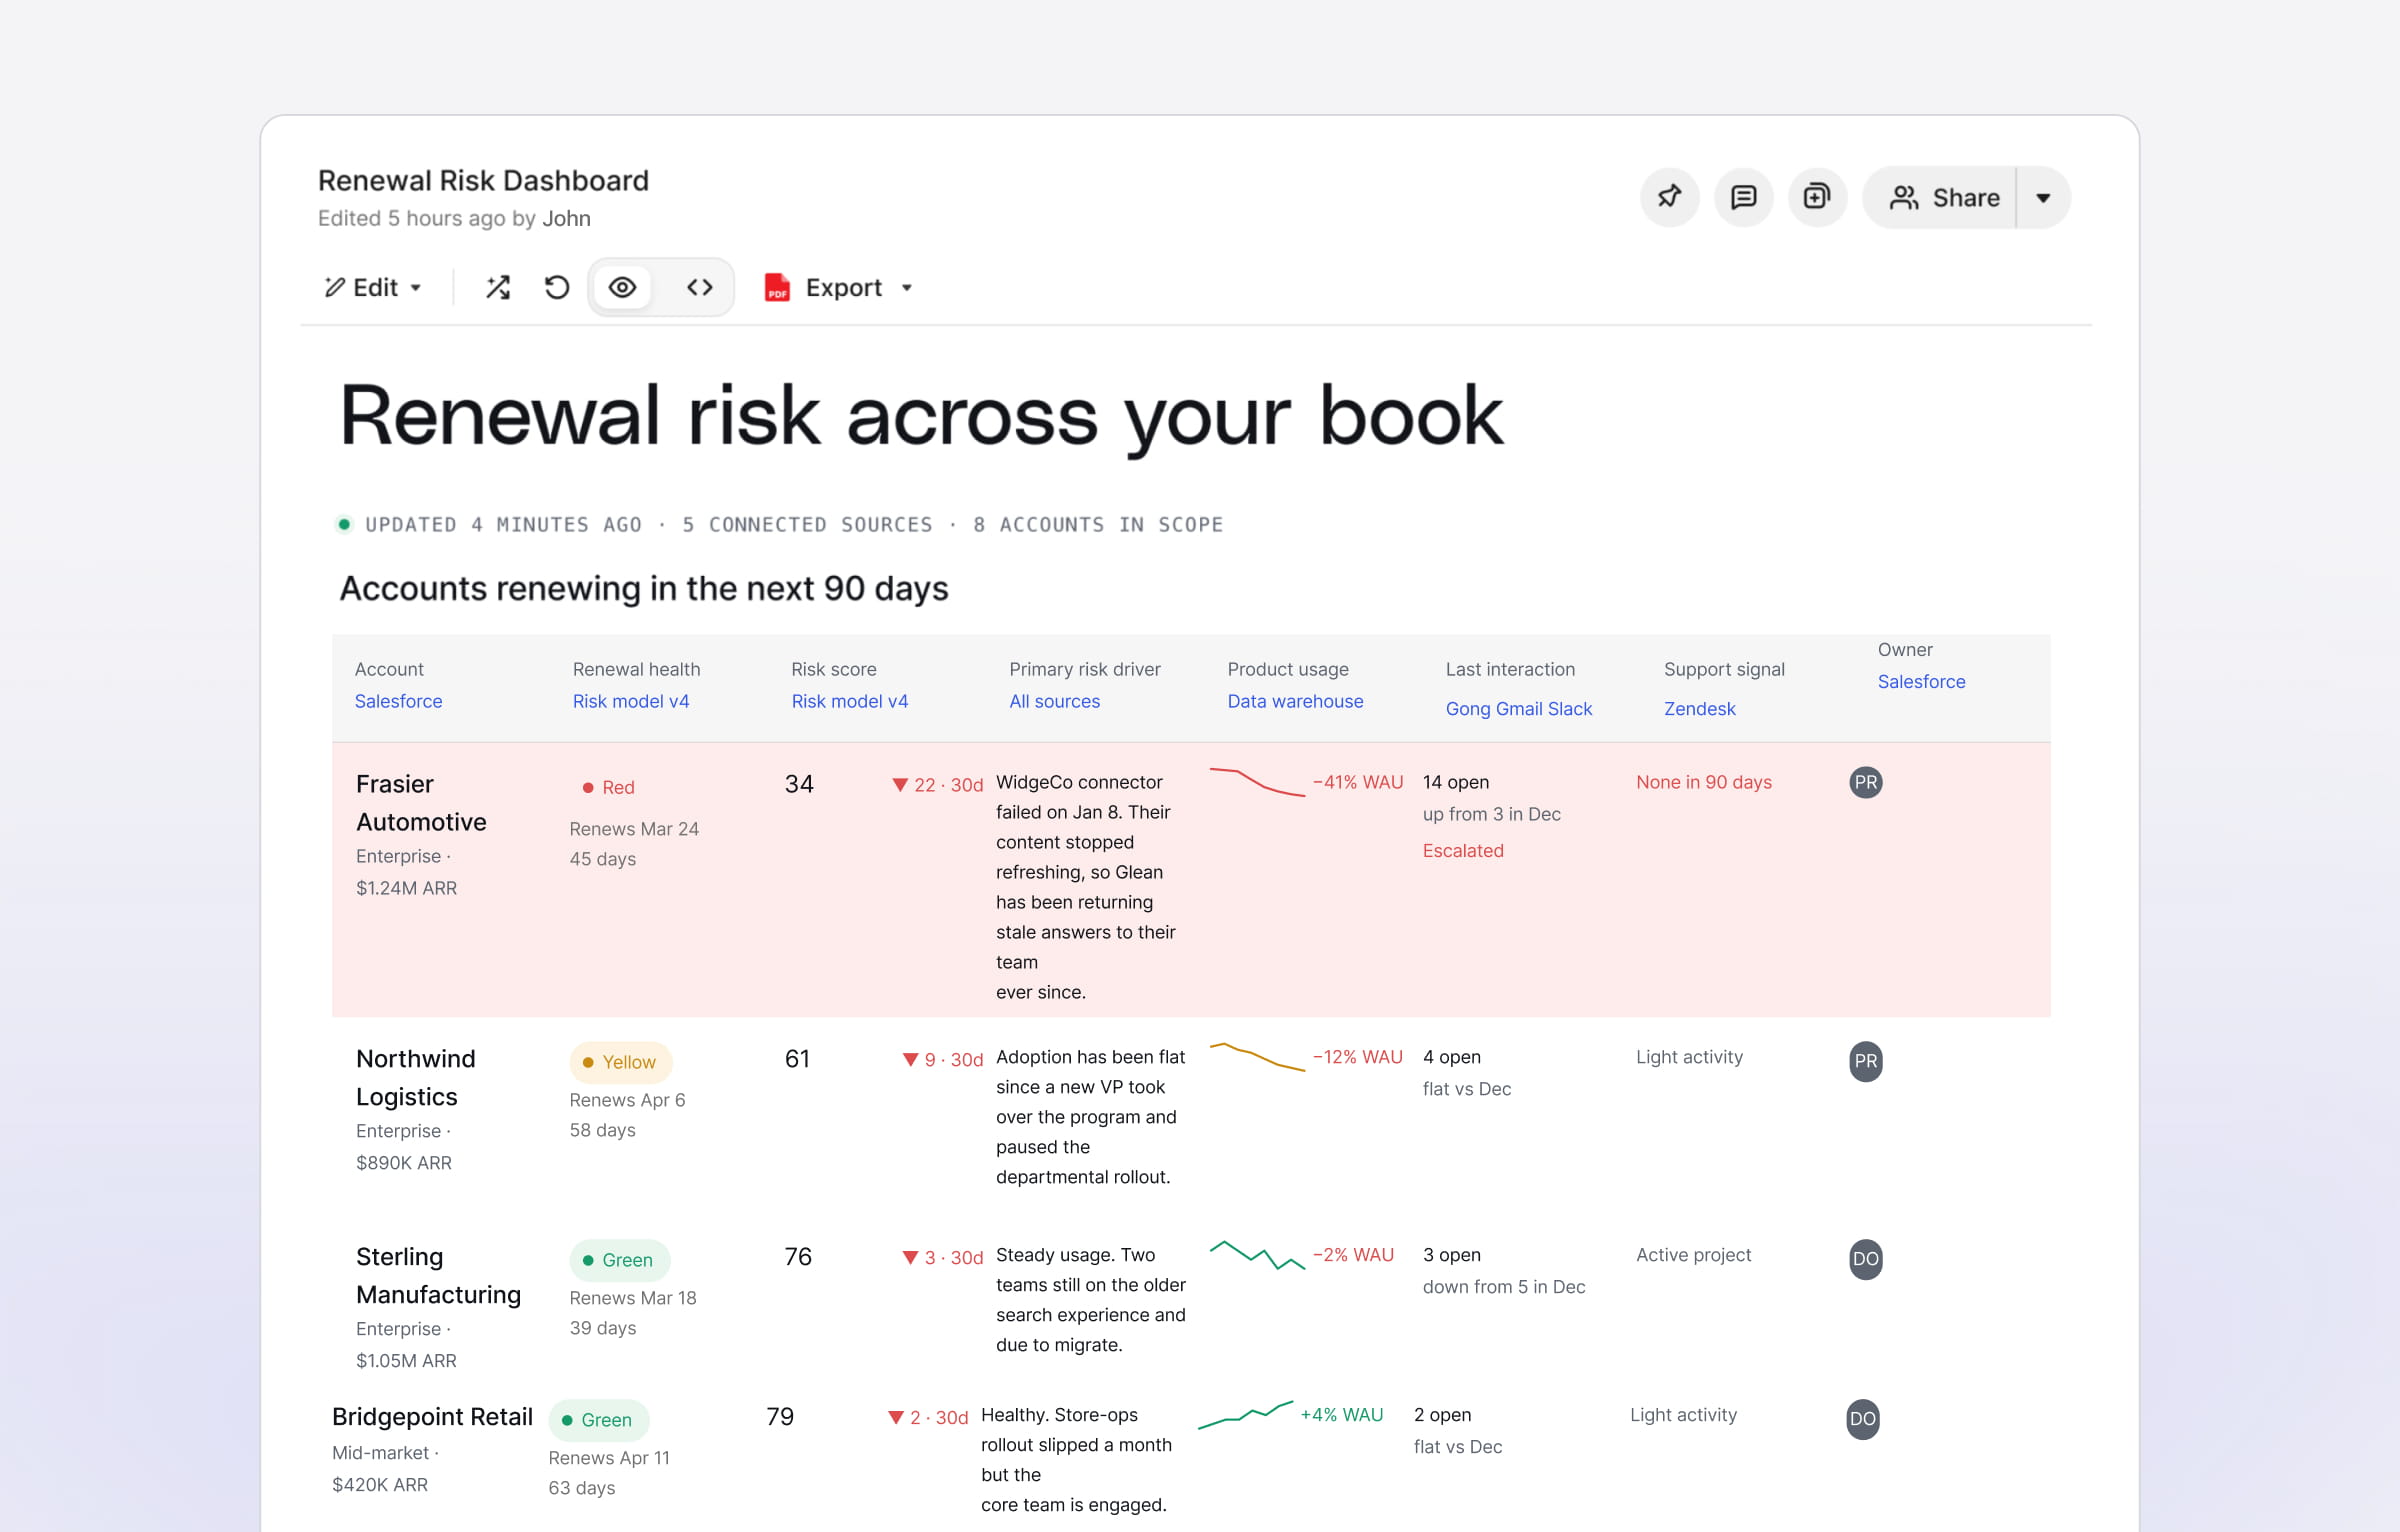Image resolution: width=2400 pixels, height=1532 pixels.
Task: Click risk score 79
Action: 780,1417
